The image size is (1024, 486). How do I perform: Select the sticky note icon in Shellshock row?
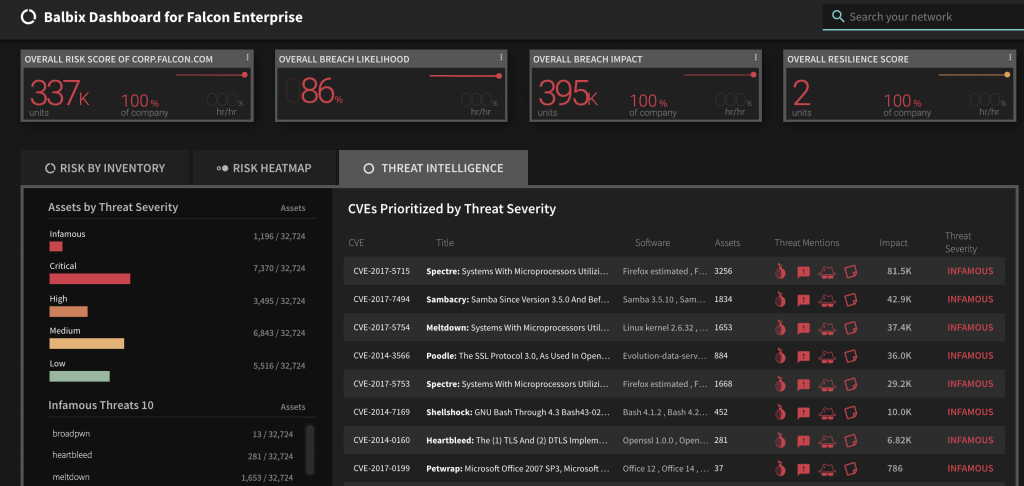pos(850,412)
